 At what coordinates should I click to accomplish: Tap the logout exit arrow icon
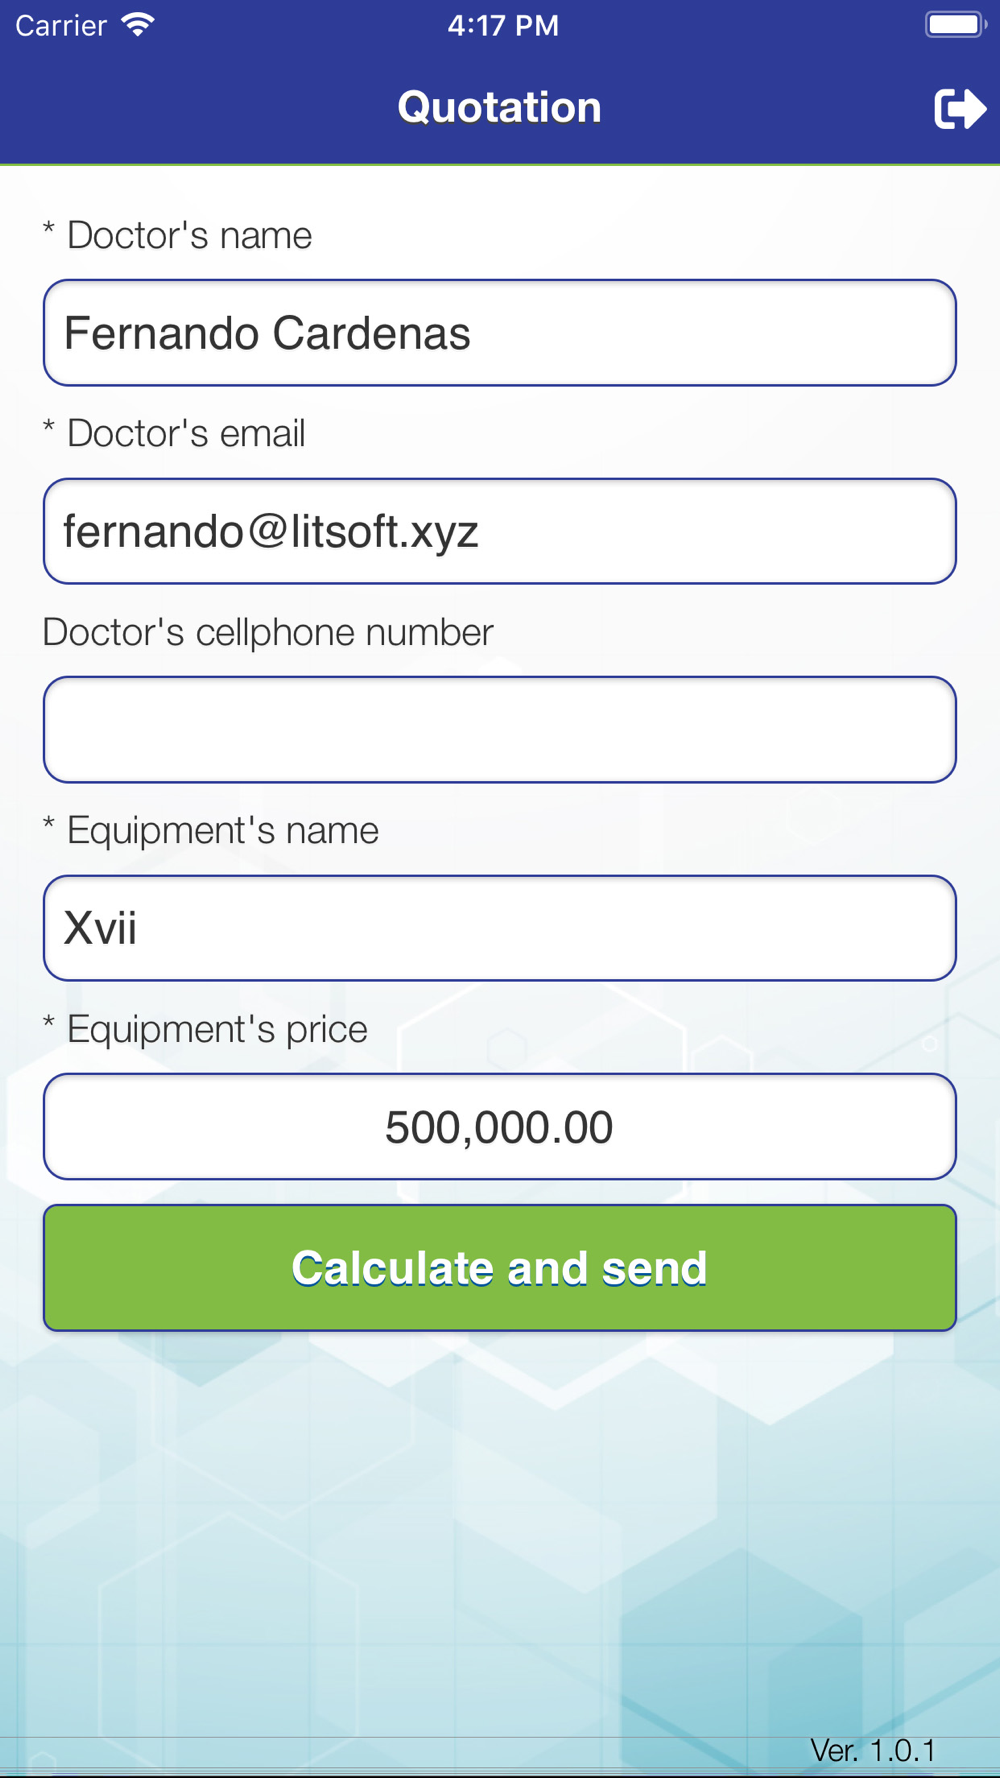[959, 108]
